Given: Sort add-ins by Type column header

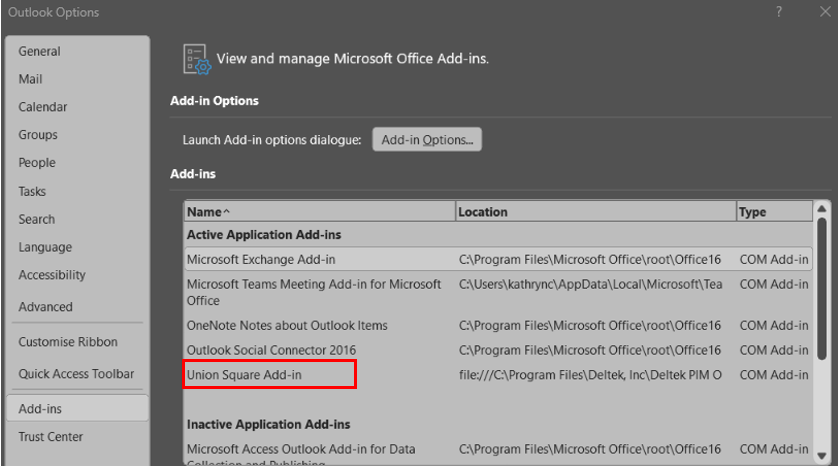Looking at the screenshot, I should click(x=774, y=212).
